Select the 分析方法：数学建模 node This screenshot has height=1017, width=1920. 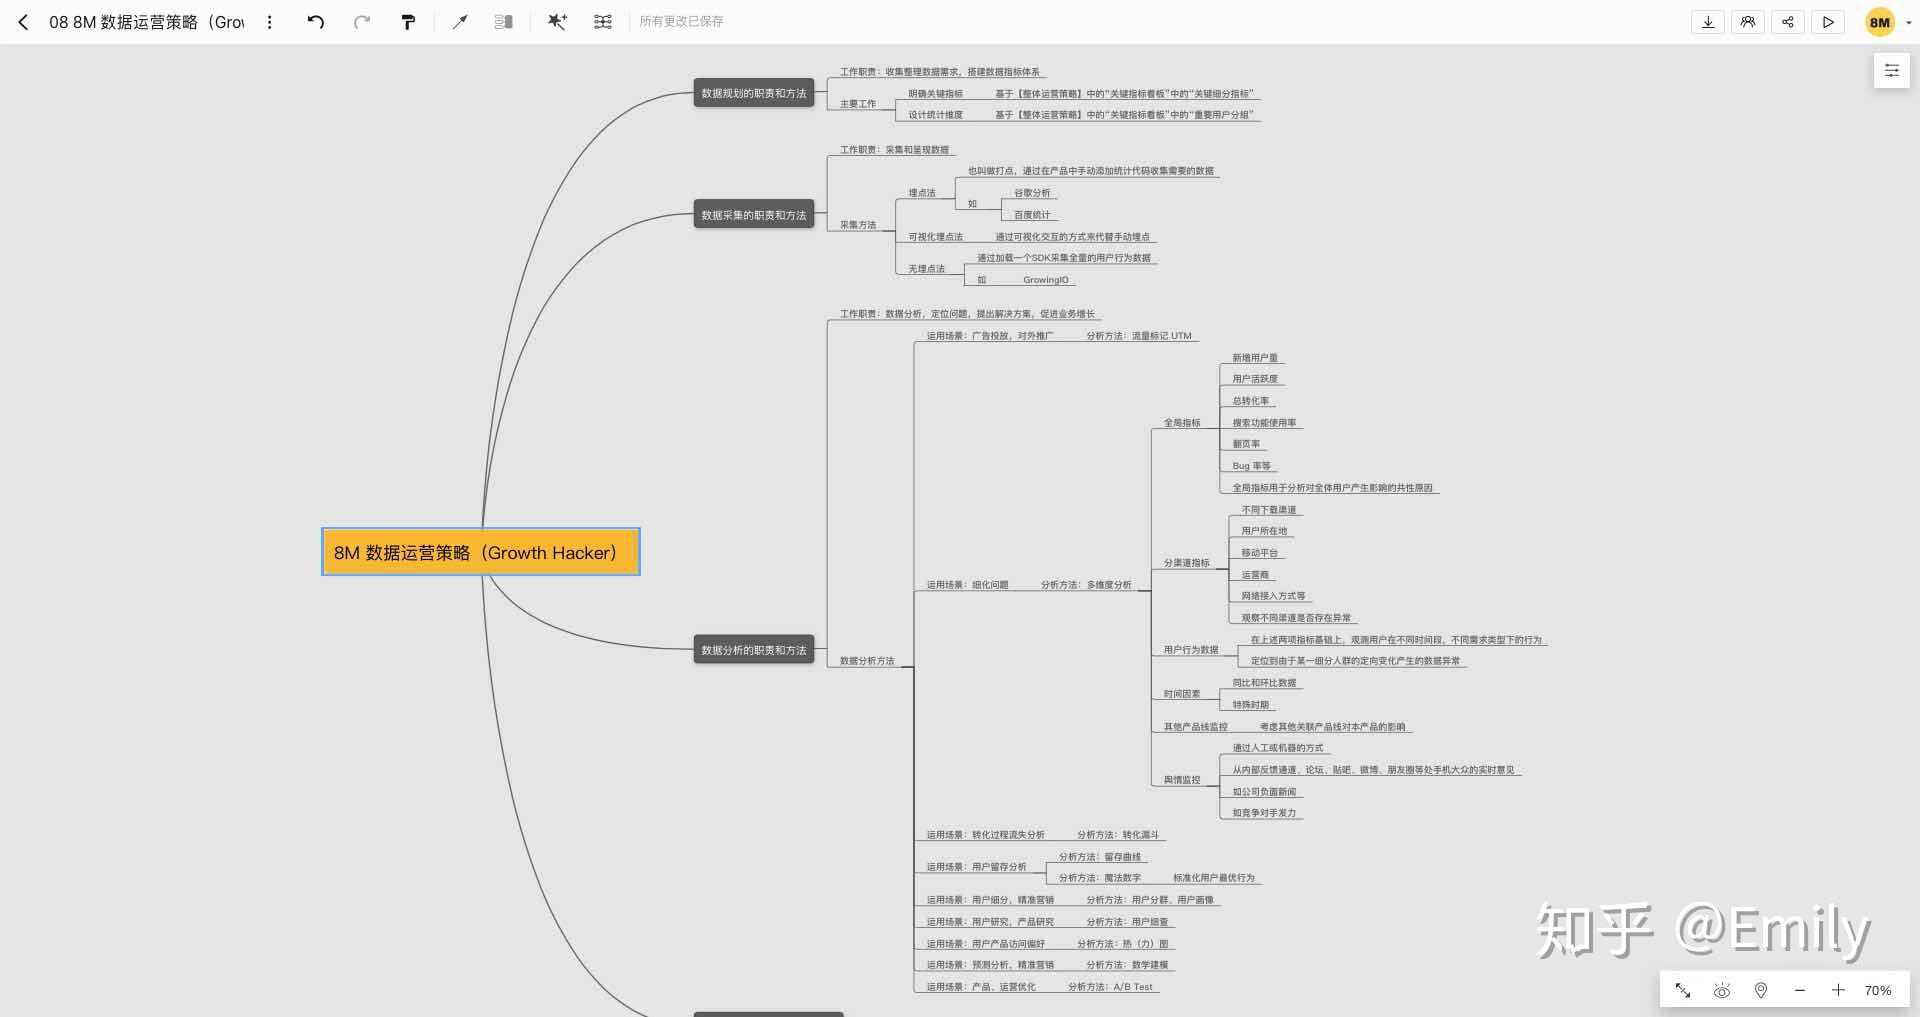coord(1127,965)
